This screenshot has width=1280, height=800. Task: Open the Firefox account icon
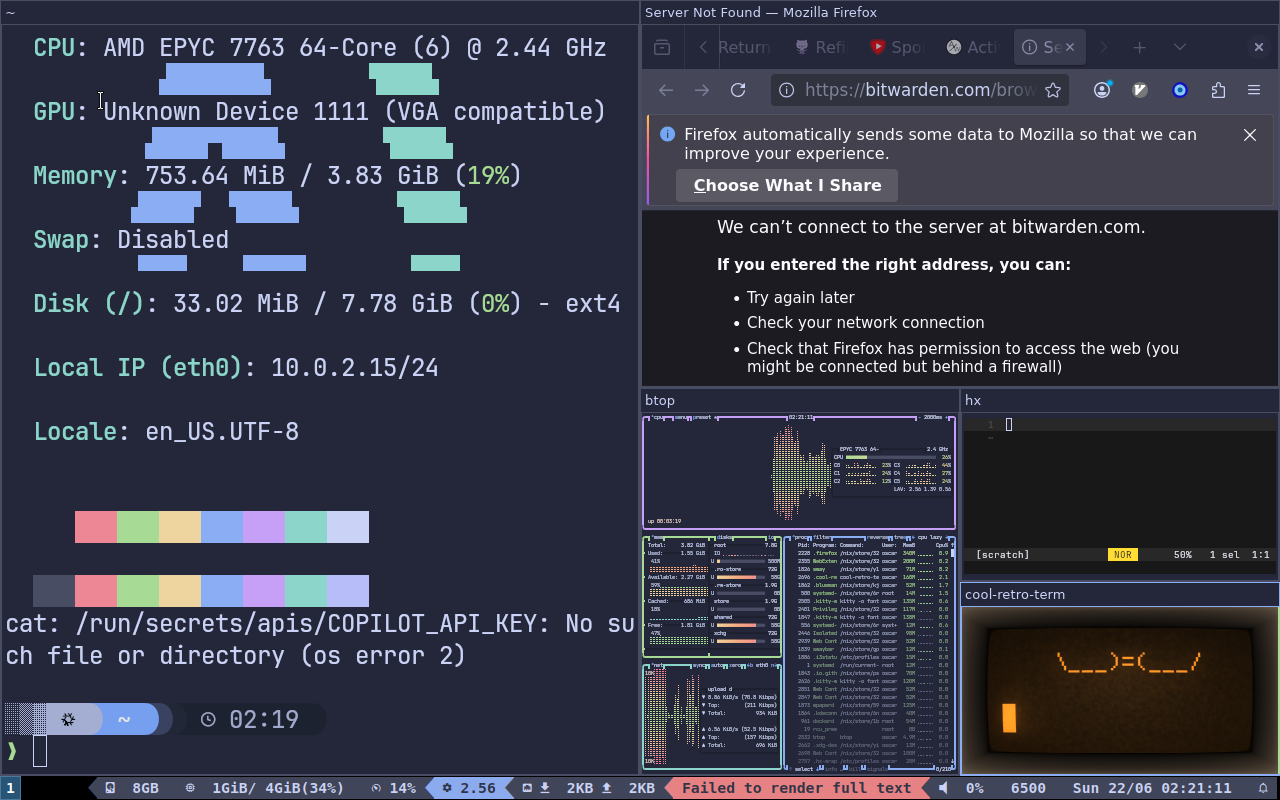pos(1102,90)
